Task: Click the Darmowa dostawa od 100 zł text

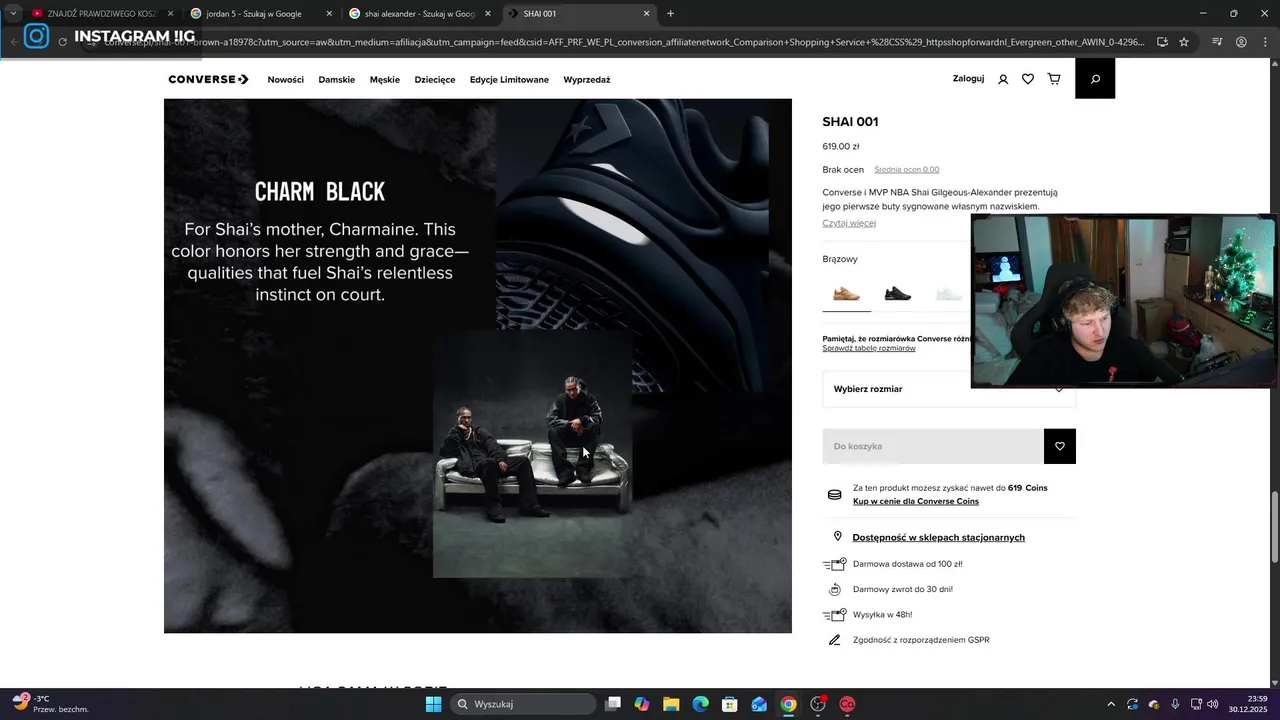Action: 908,564
